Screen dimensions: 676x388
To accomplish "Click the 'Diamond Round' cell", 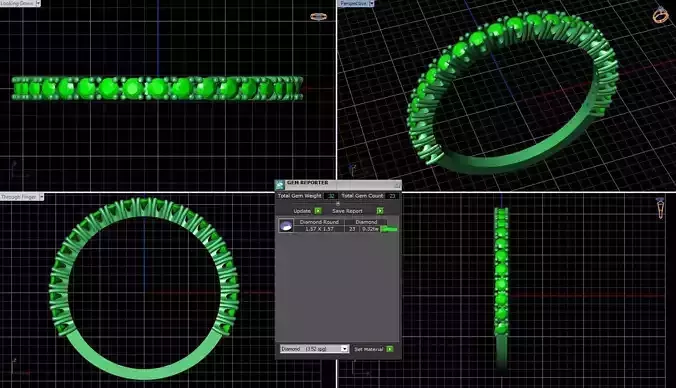I will click(319, 222).
